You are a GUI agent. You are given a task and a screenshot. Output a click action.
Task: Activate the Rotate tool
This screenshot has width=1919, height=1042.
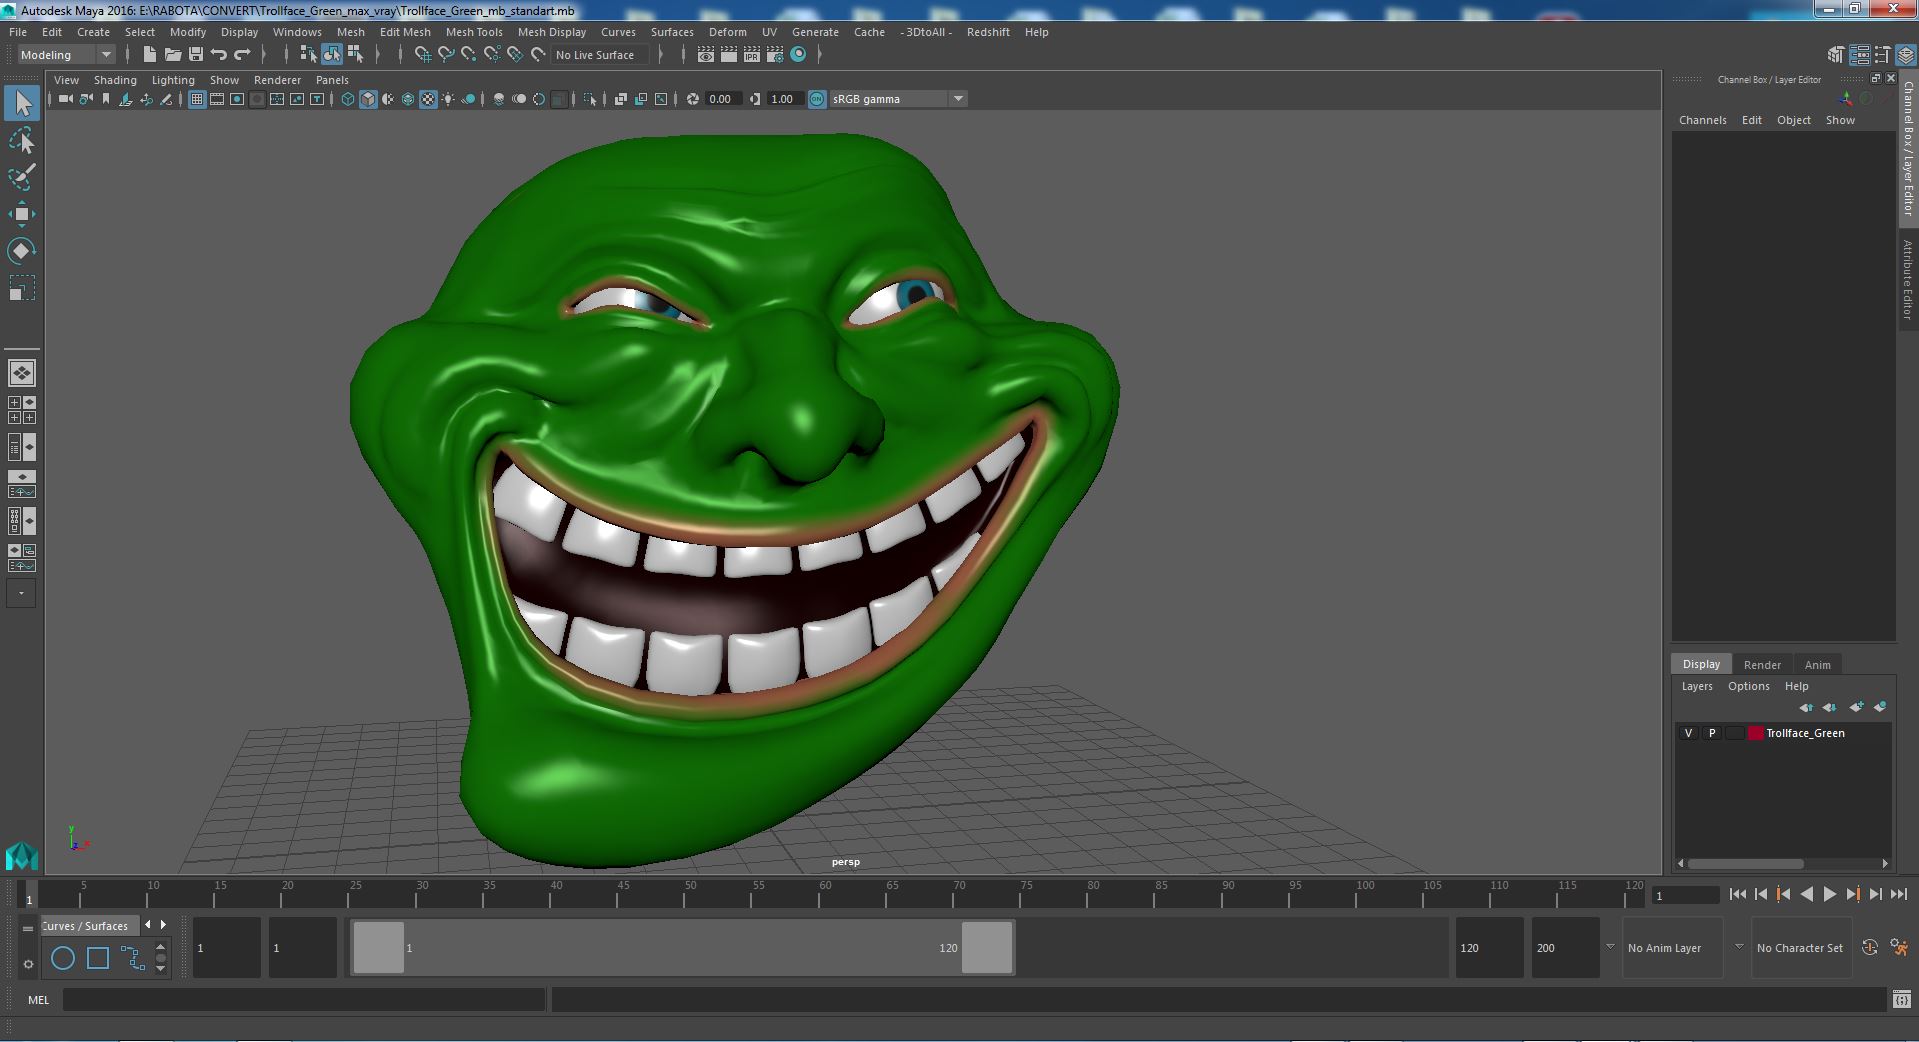(22, 250)
